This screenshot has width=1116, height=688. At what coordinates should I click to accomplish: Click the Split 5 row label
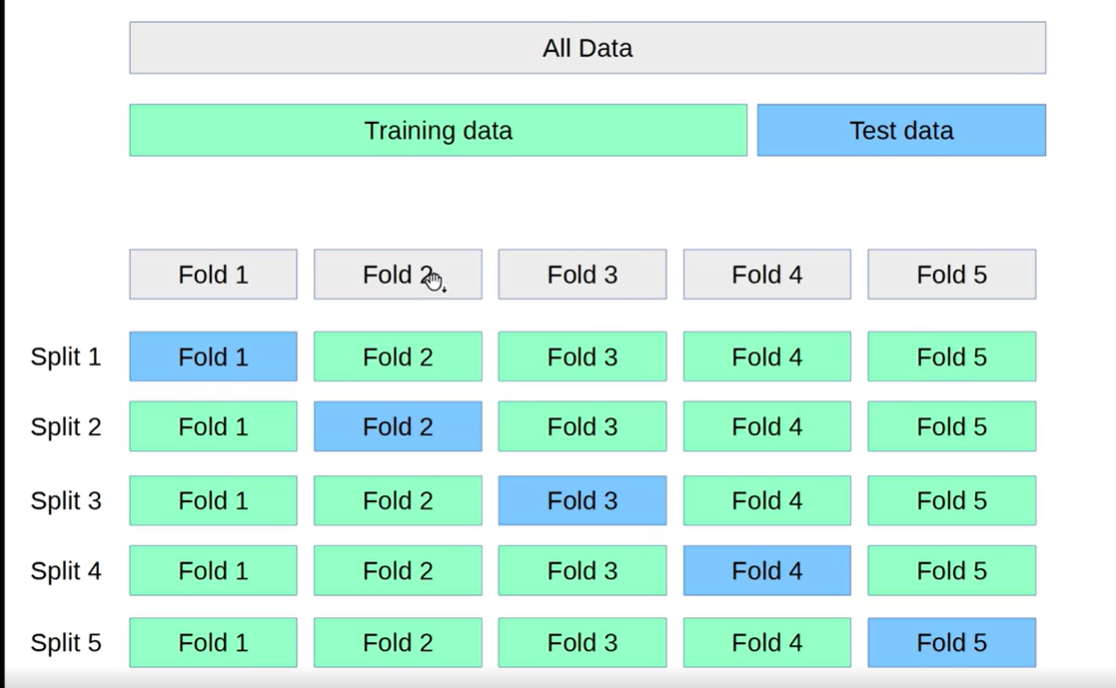[x=65, y=642]
